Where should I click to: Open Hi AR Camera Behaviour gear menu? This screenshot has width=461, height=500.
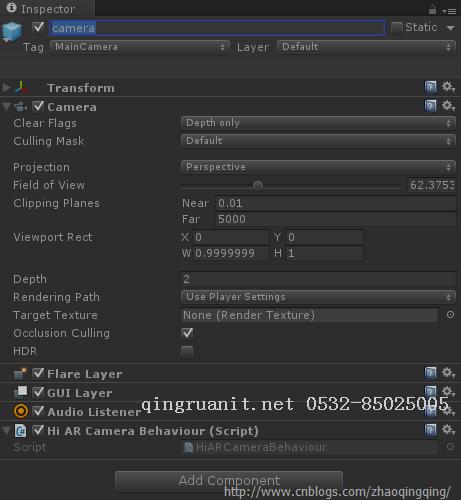[x=448, y=430]
